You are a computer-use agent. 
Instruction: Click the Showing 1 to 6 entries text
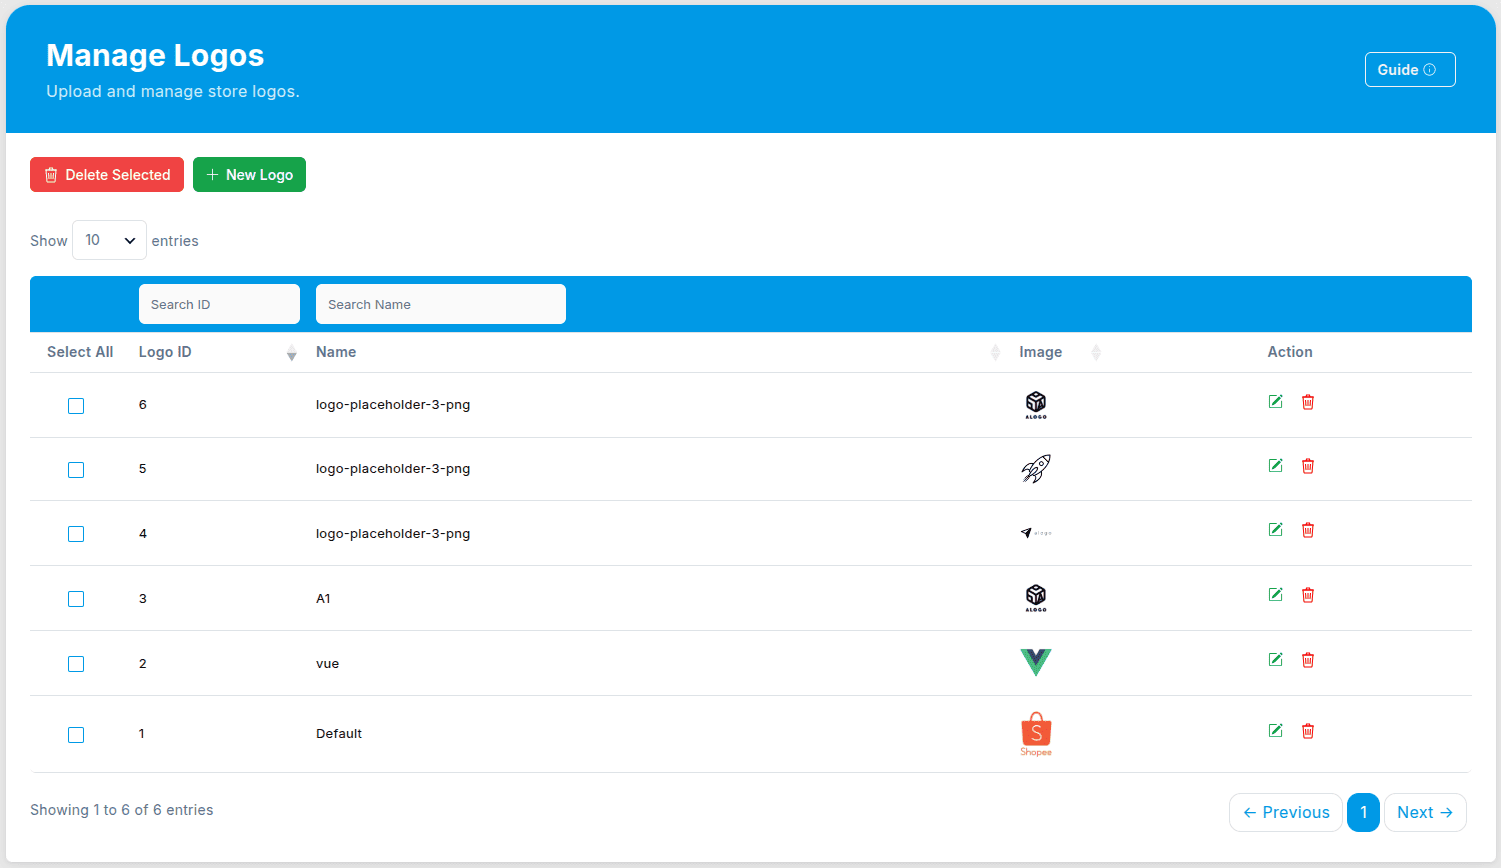pos(121,810)
